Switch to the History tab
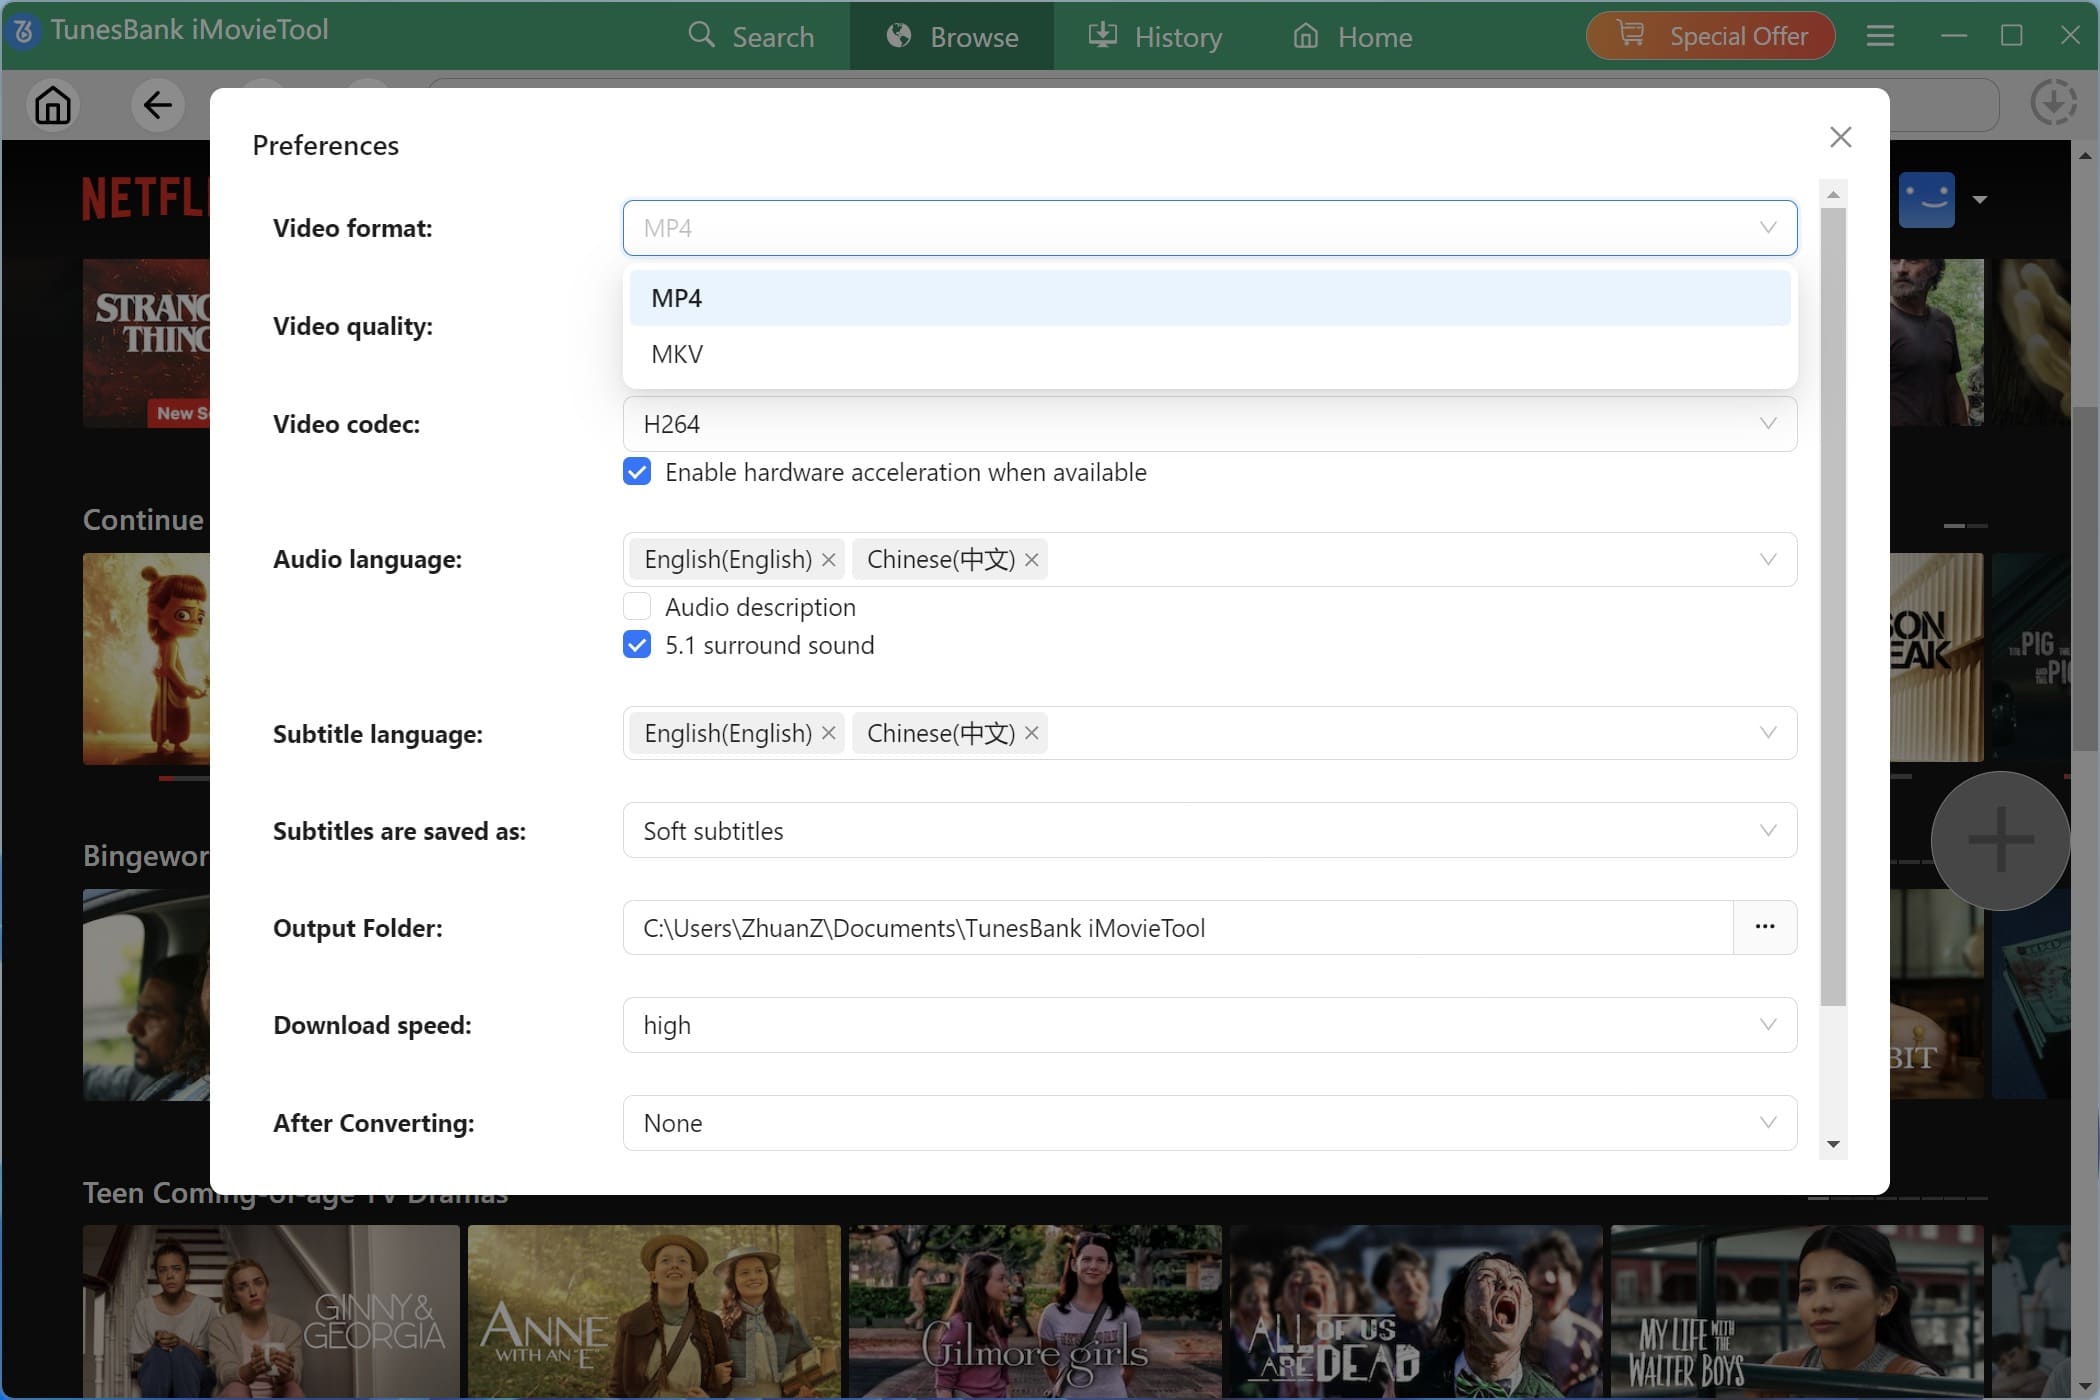Viewport: 2100px width, 1400px height. pyautogui.click(x=1155, y=36)
